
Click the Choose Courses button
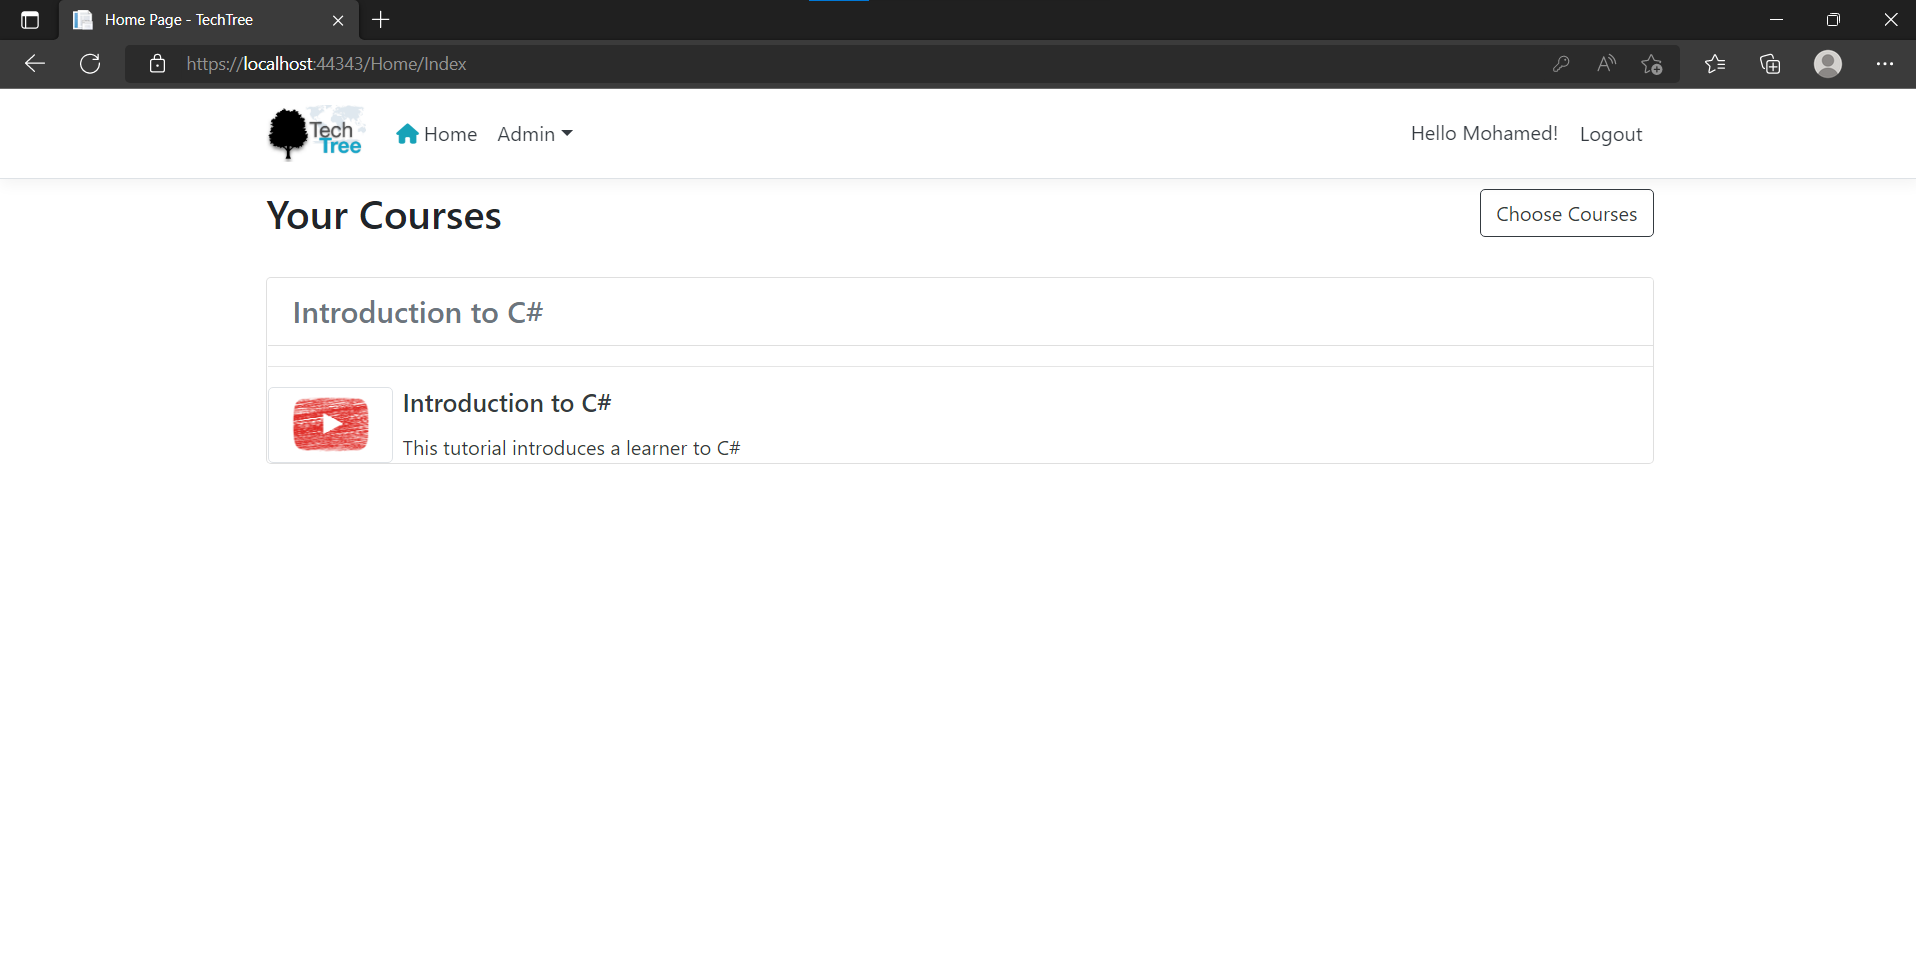pos(1565,213)
